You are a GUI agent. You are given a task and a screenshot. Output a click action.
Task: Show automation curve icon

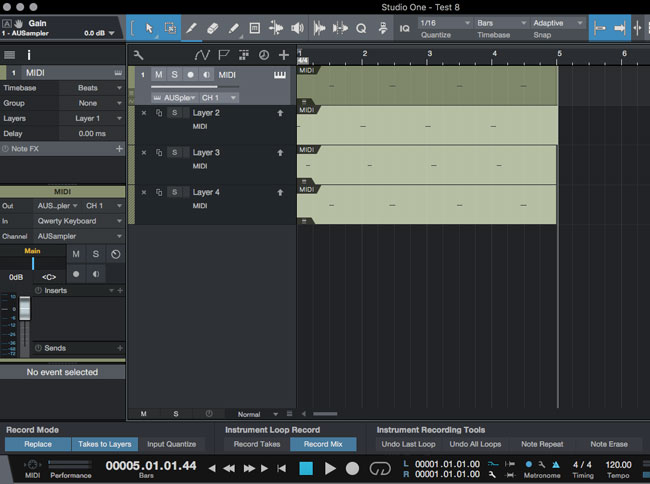pyautogui.click(x=202, y=55)
